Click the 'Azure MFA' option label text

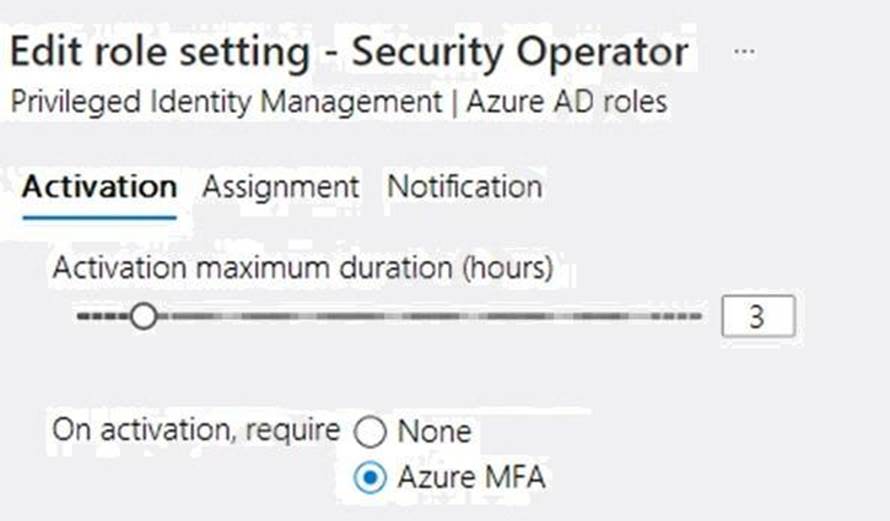click(471, 479)
